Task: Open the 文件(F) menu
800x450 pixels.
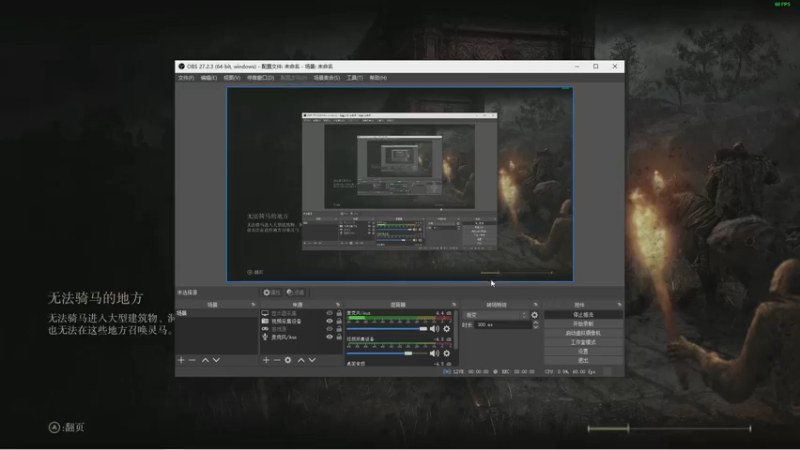Action: [x=185, y=77]
